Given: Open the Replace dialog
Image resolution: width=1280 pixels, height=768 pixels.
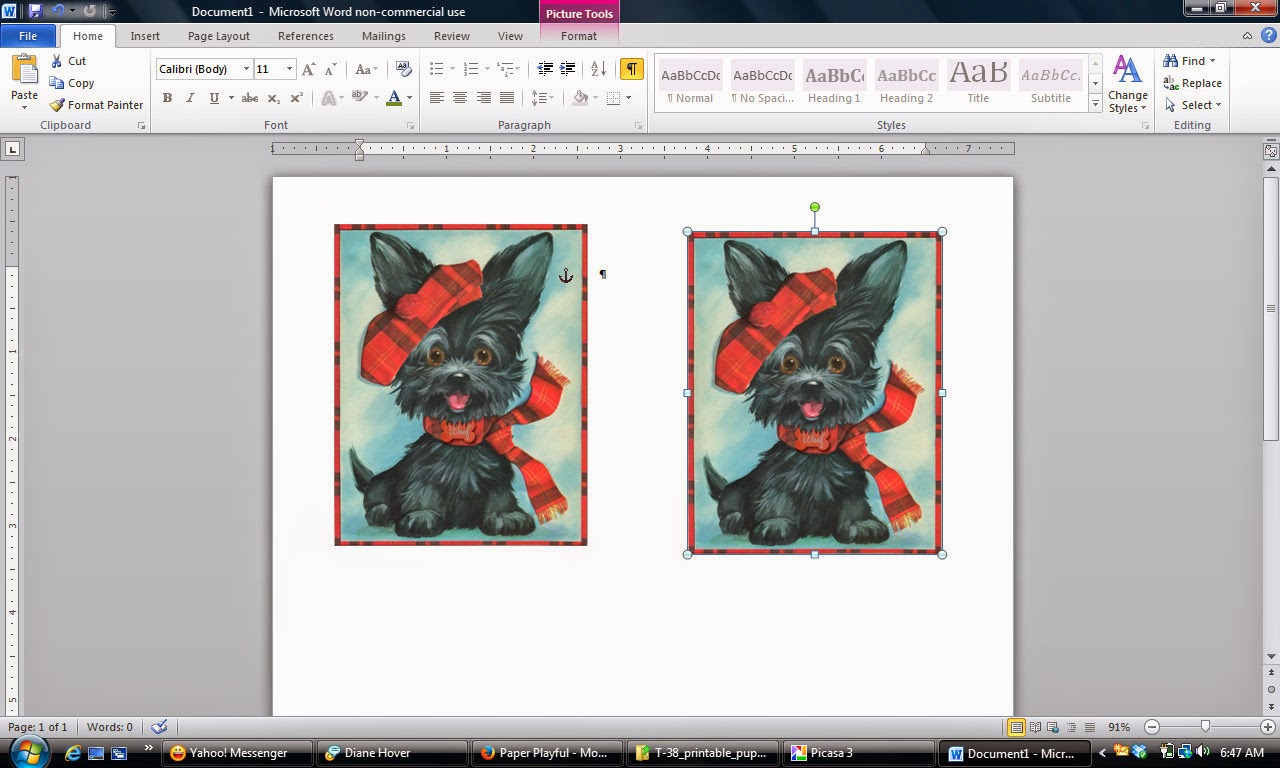Looking at the screenshot, I should pos(1192,83).
